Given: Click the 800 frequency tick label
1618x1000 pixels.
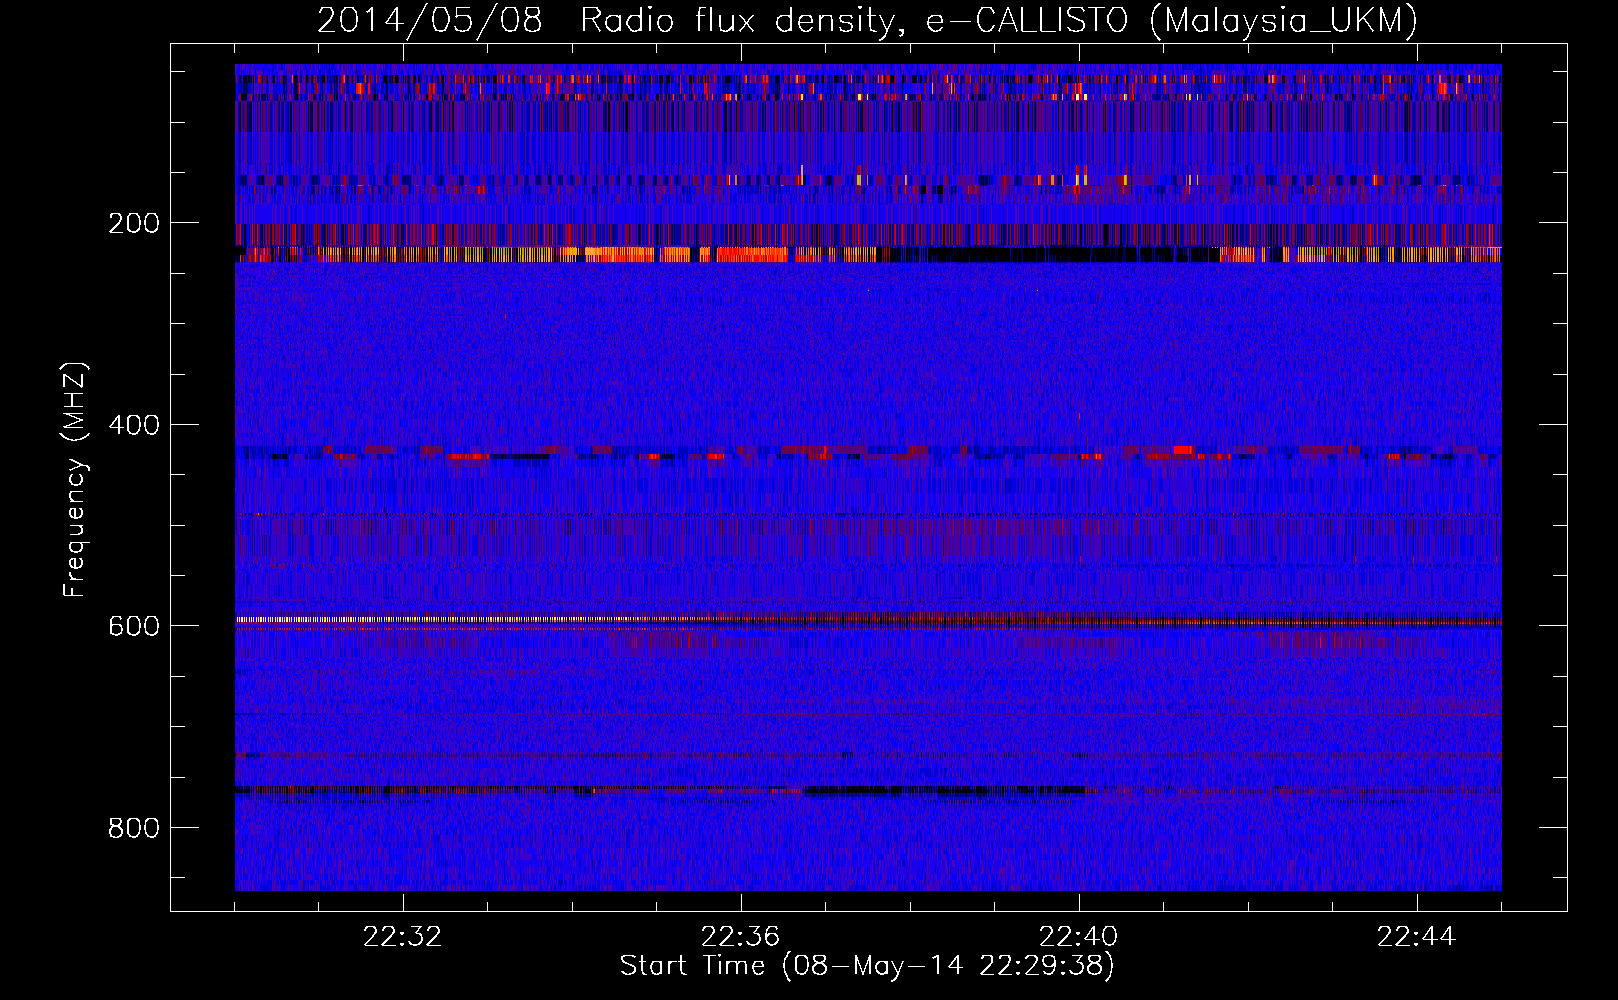Looking at the screenshot, I should [134, 828].
